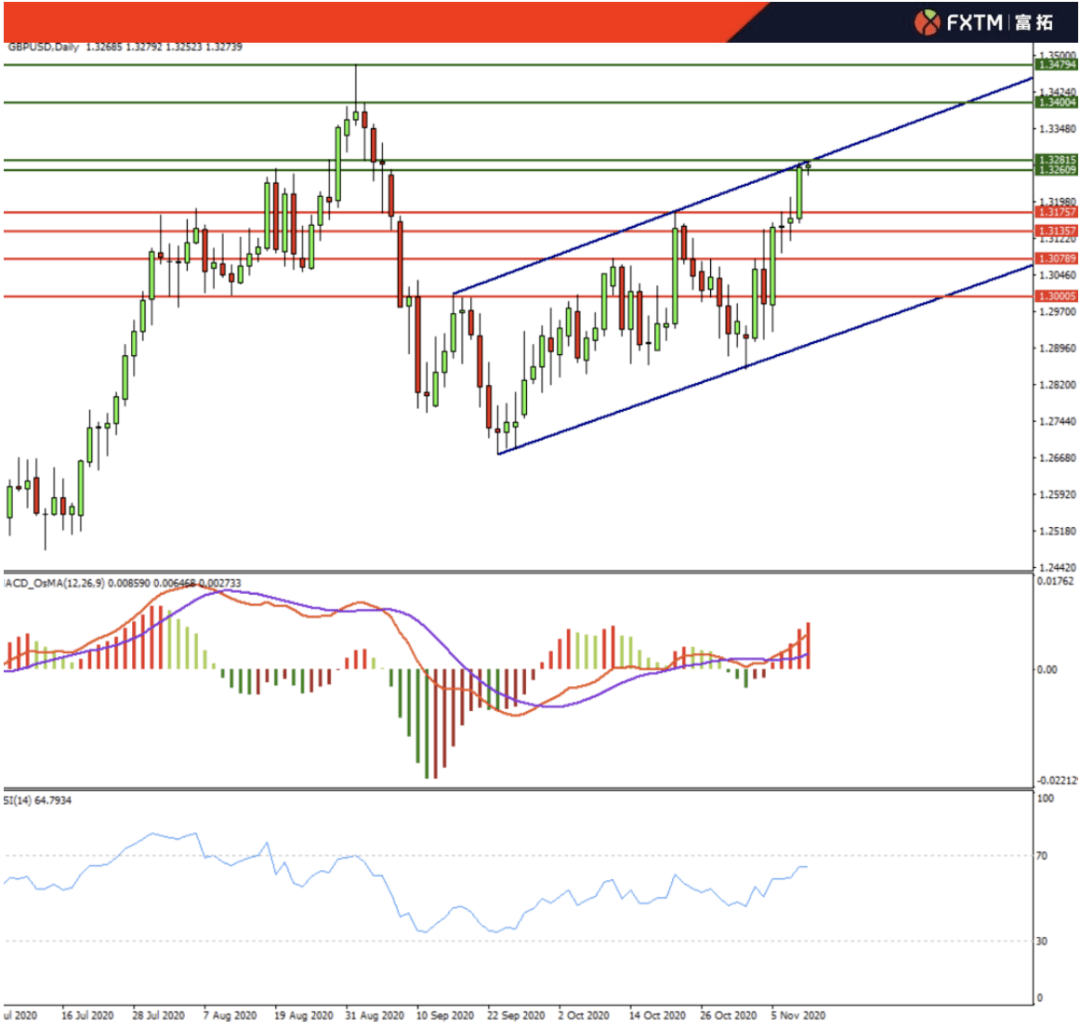Click the 1.31757 red support label
The width and height of the screenshot is (1080, 1028).
(1058, 212)
